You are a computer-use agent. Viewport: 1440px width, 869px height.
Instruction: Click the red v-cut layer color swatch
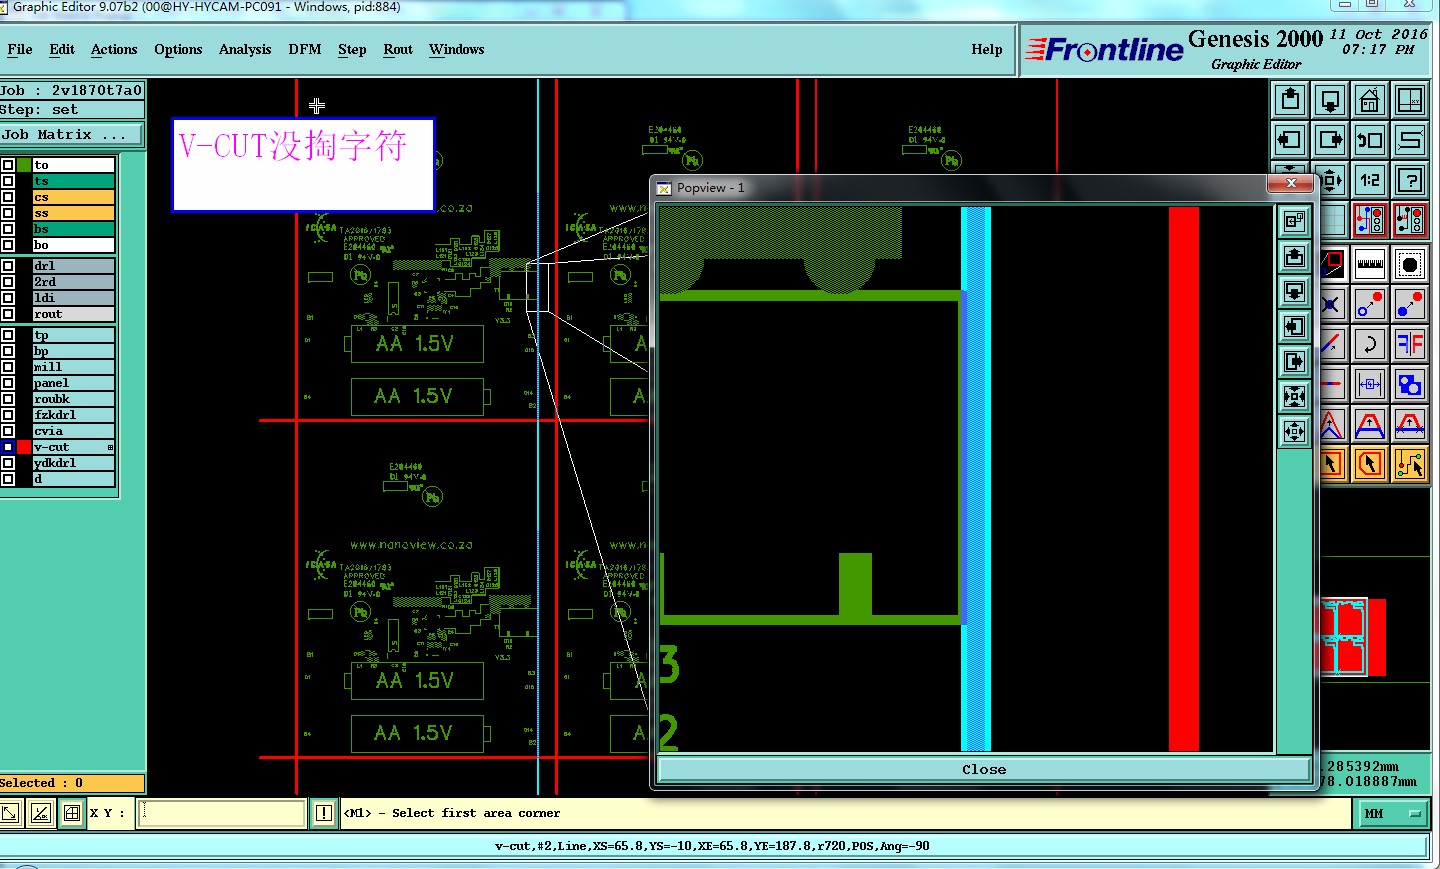[x=24, y=447]
